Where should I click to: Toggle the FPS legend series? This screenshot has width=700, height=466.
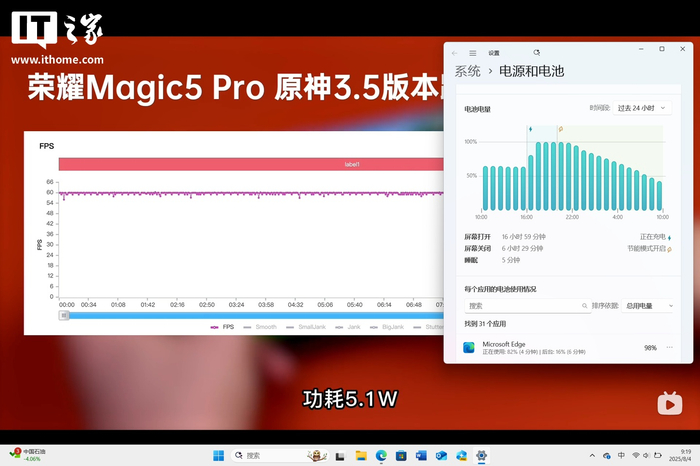point(222,327)
